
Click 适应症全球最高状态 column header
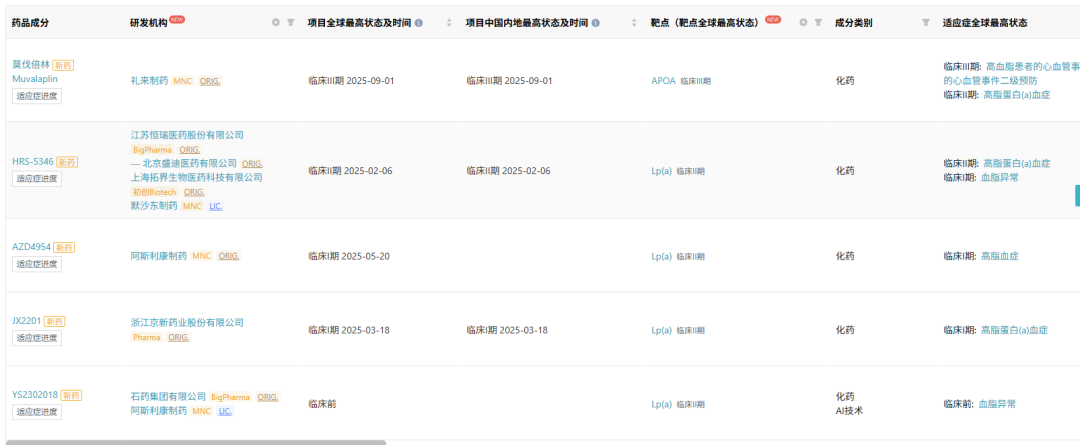(985, 23)
